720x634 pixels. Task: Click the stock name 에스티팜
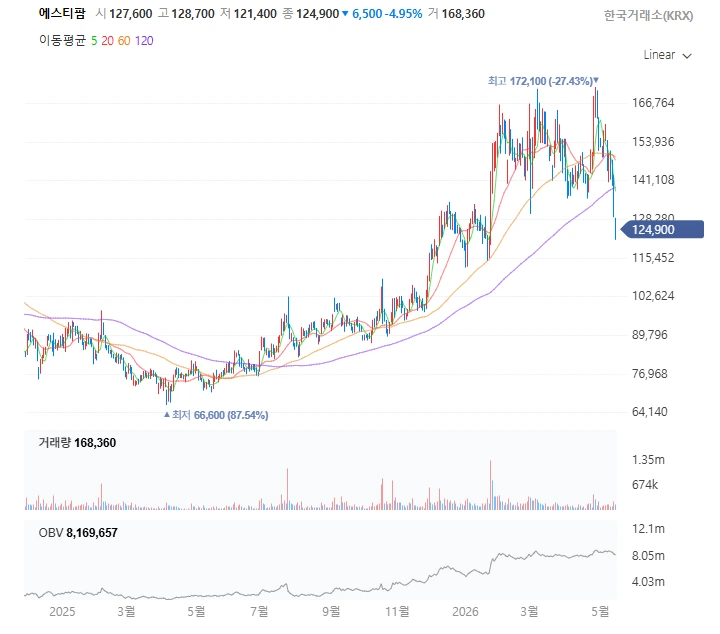click(62, 13)
